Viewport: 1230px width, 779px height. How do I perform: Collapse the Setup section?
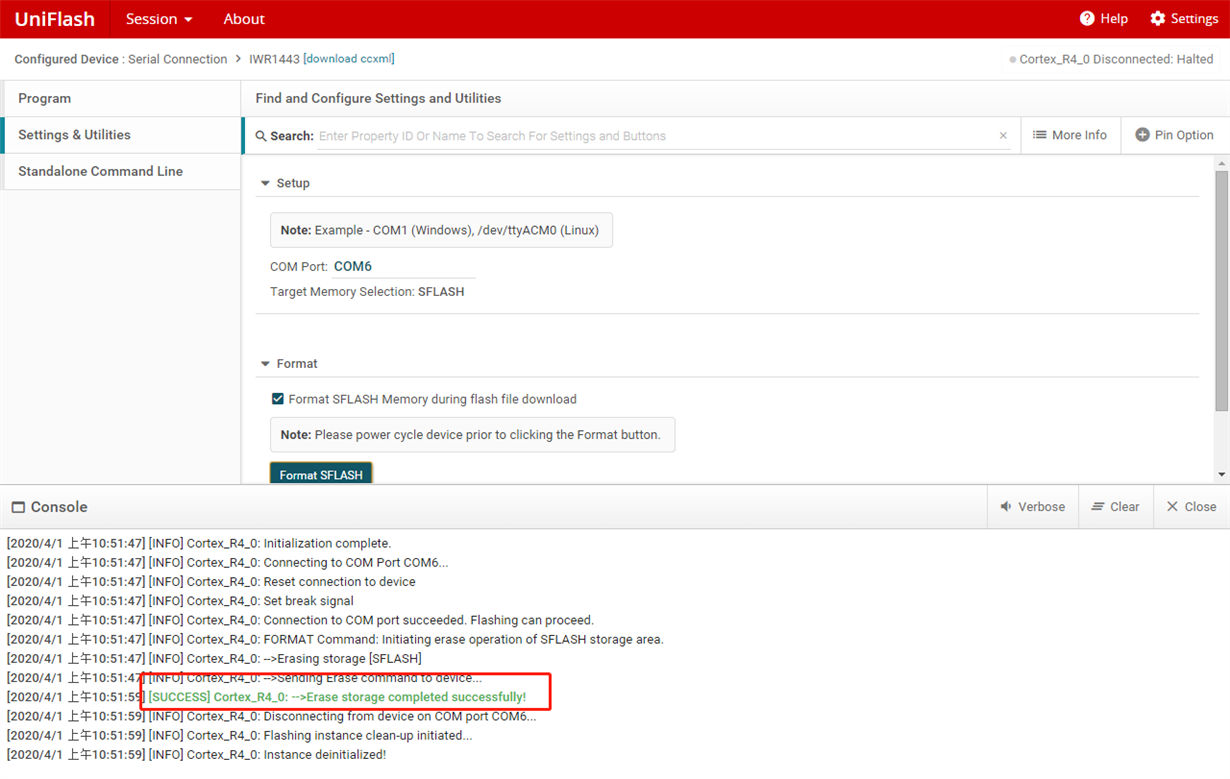[265, 183]
